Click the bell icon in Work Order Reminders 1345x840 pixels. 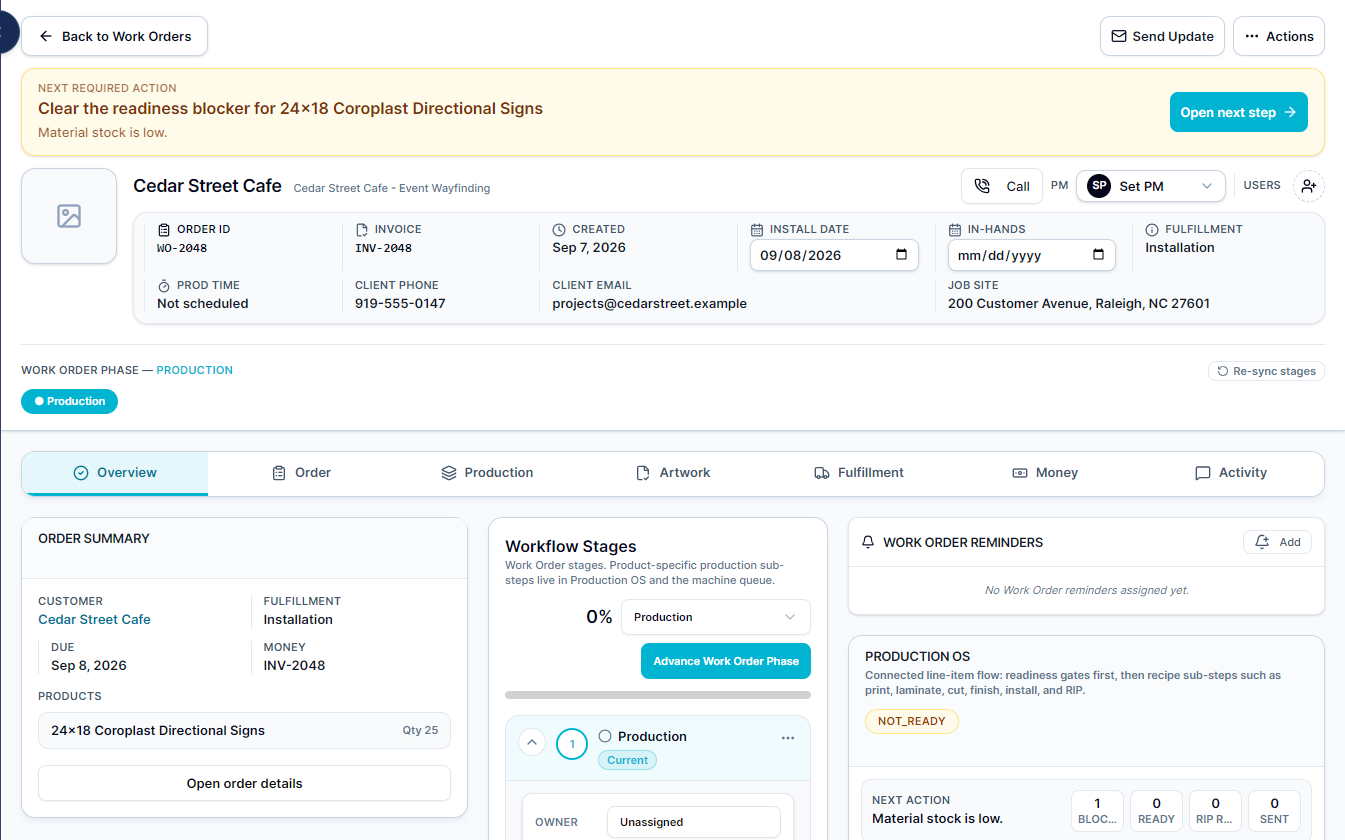(x=867, y=542)
